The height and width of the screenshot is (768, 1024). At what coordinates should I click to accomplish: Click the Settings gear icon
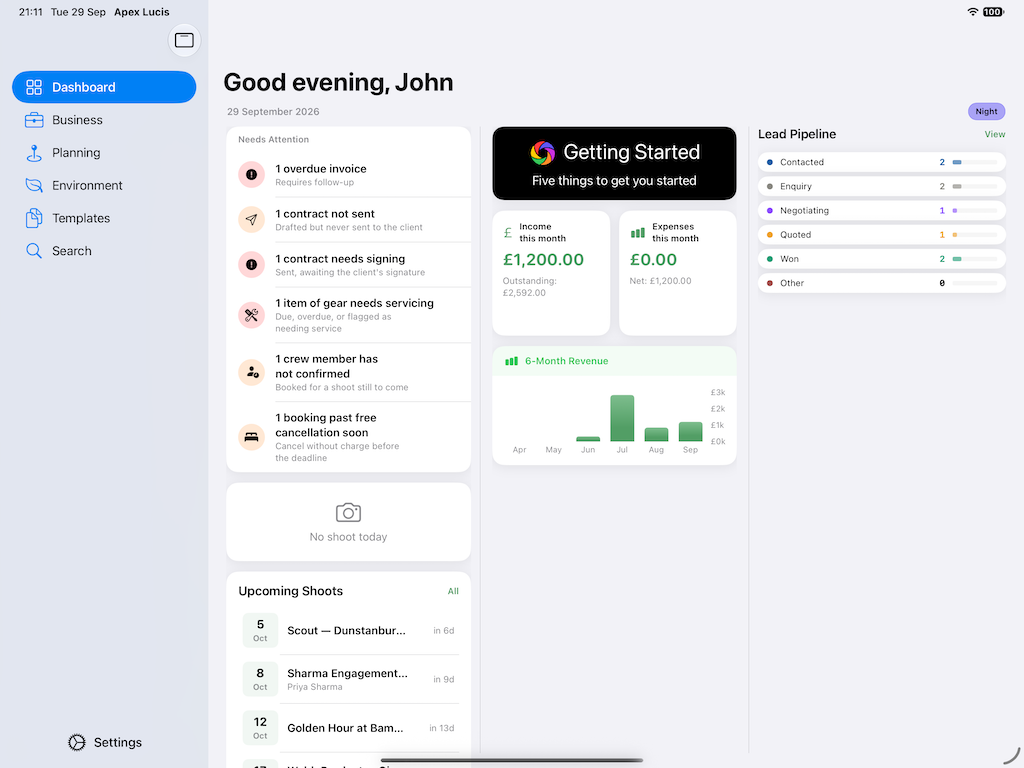[76, 743]
